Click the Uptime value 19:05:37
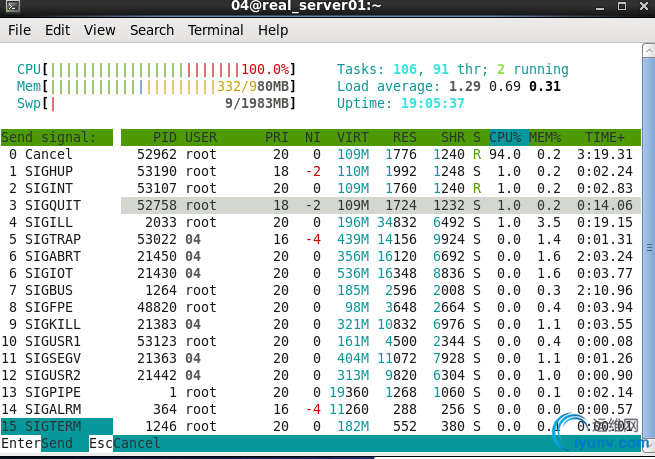This screenshot has height=459, width=655. point(432,103)
